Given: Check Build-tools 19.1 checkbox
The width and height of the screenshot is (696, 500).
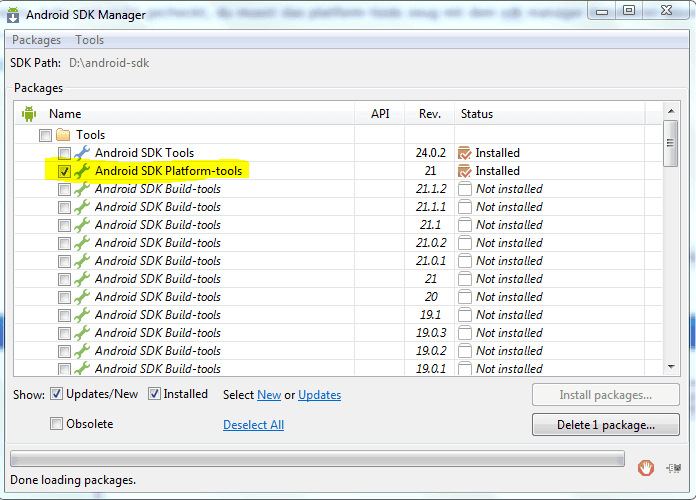Looking at the screenshot, I should point(64,315).
